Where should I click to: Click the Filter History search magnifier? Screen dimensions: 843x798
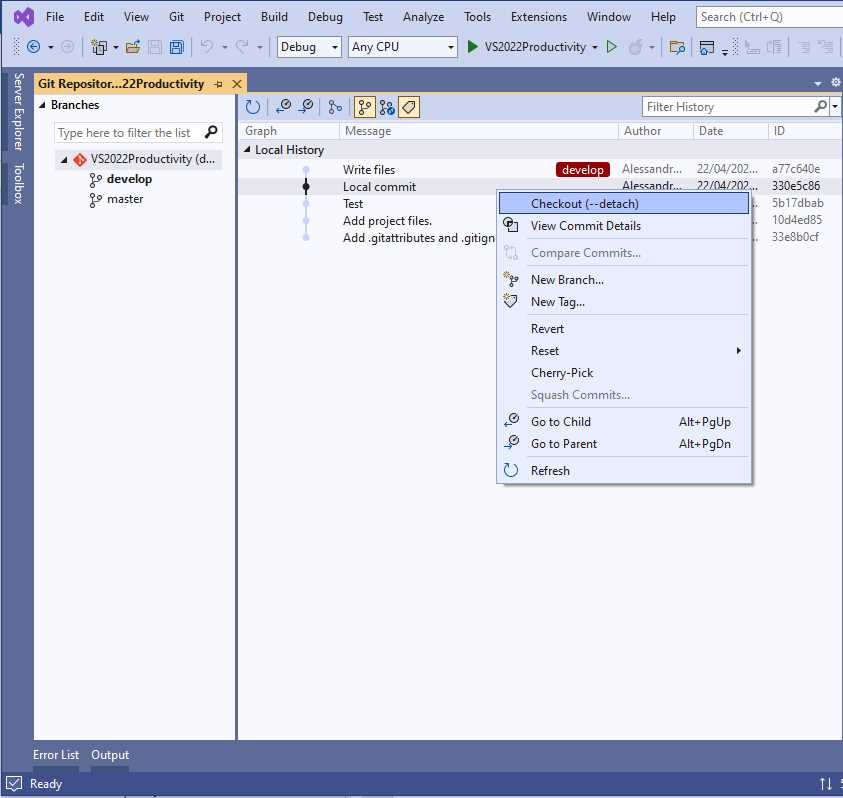pyautogui.click(x=820, y=106)
